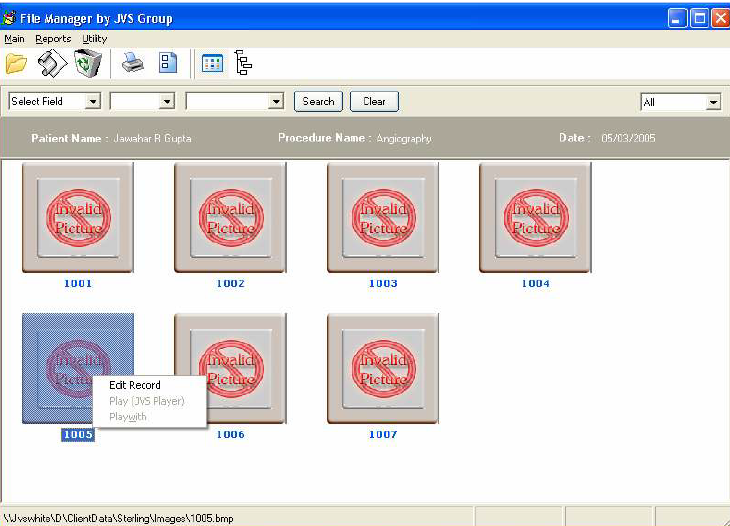Click the printer toolbar icon
The width and height of the screenshot is (730, 526).
(133, 64)
